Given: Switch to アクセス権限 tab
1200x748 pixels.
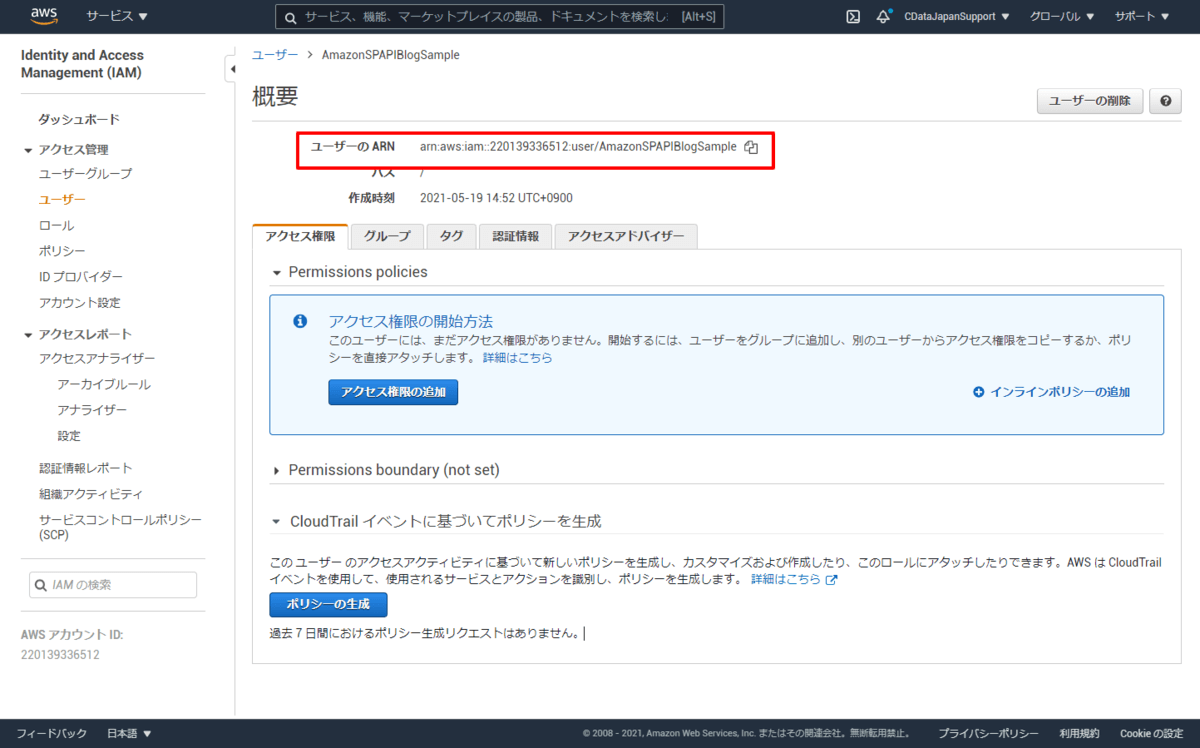Looking at the screenshot, I should pyautogui.click(x=300, y=237).
